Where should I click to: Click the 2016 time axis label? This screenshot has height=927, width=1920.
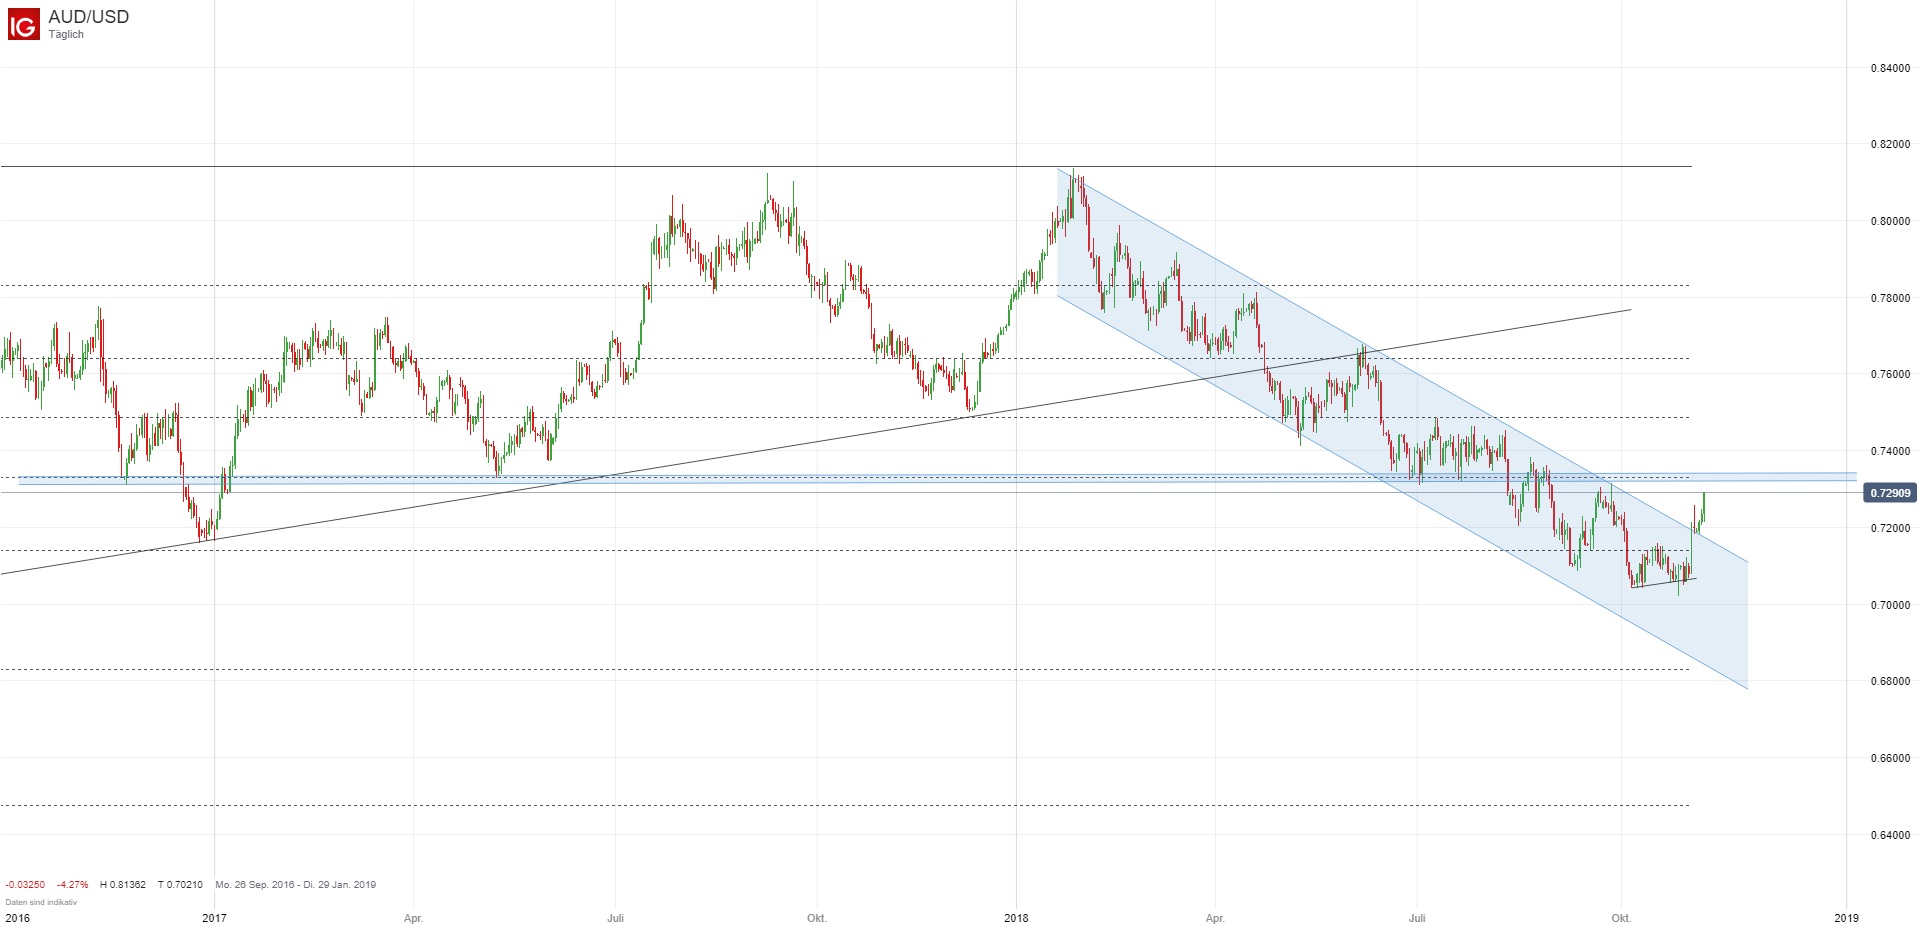point(17,918)
